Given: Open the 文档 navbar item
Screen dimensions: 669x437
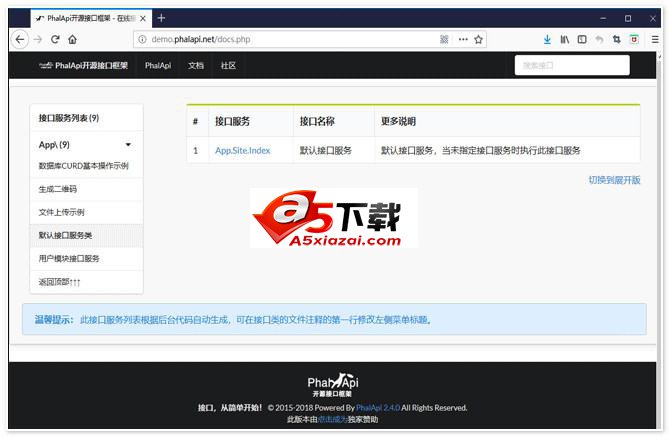Looking at the screenshot, I should point(196,65).
